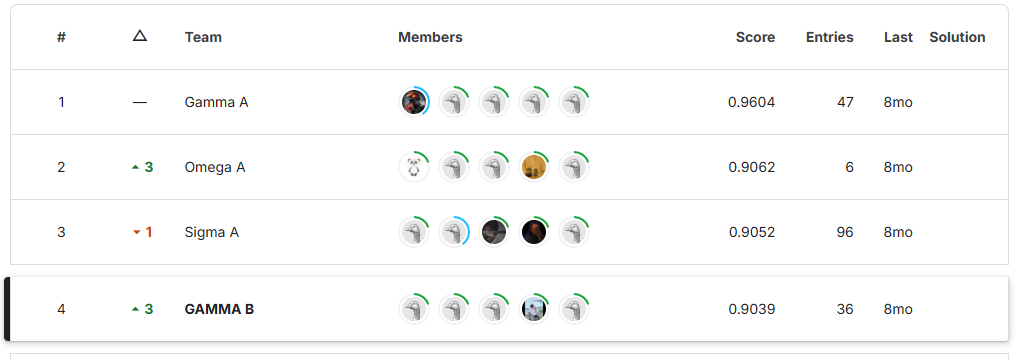
Task: Click the Members column header
Action: [430, 37]
